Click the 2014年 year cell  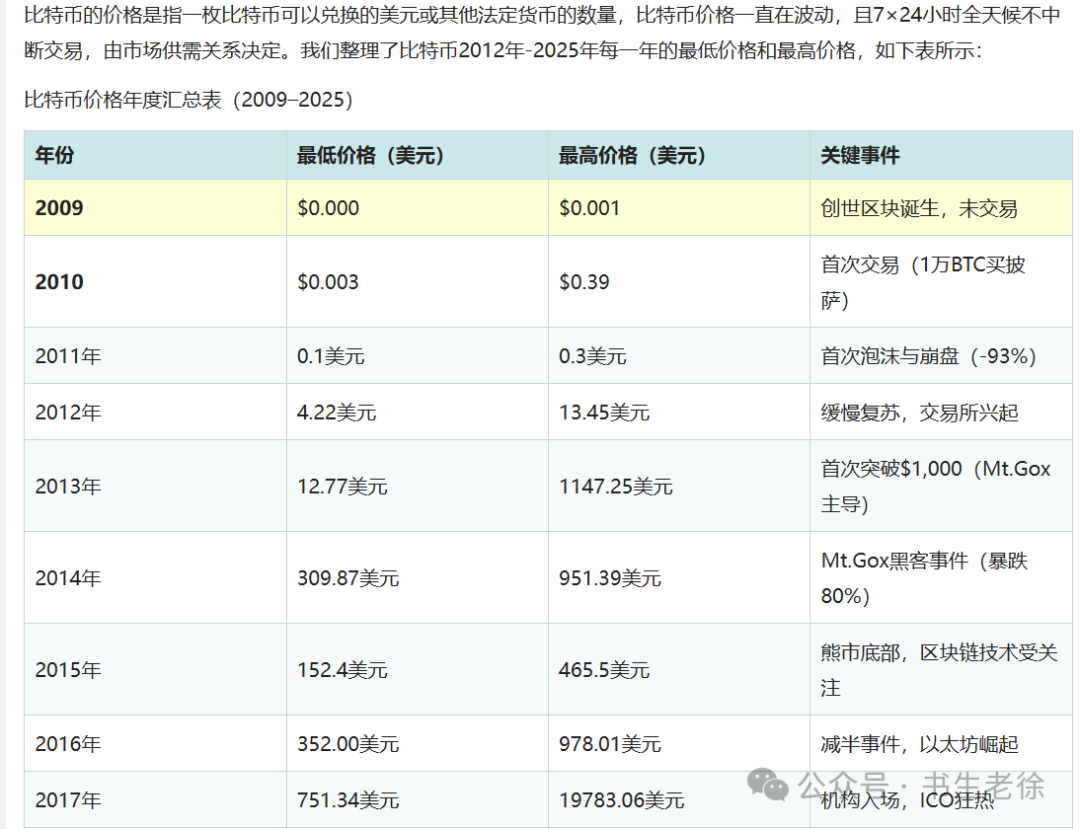tap(156, 577)
